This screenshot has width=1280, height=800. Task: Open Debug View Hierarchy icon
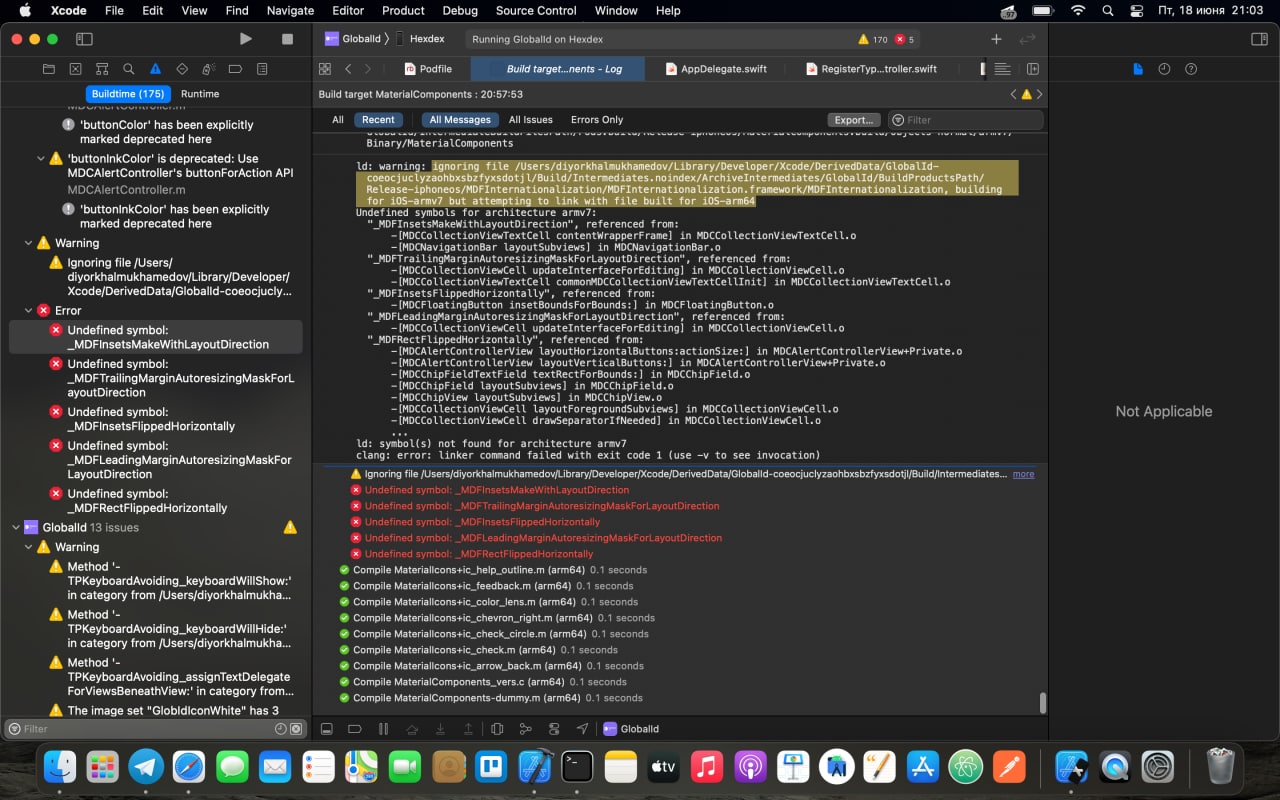point(497,729)
